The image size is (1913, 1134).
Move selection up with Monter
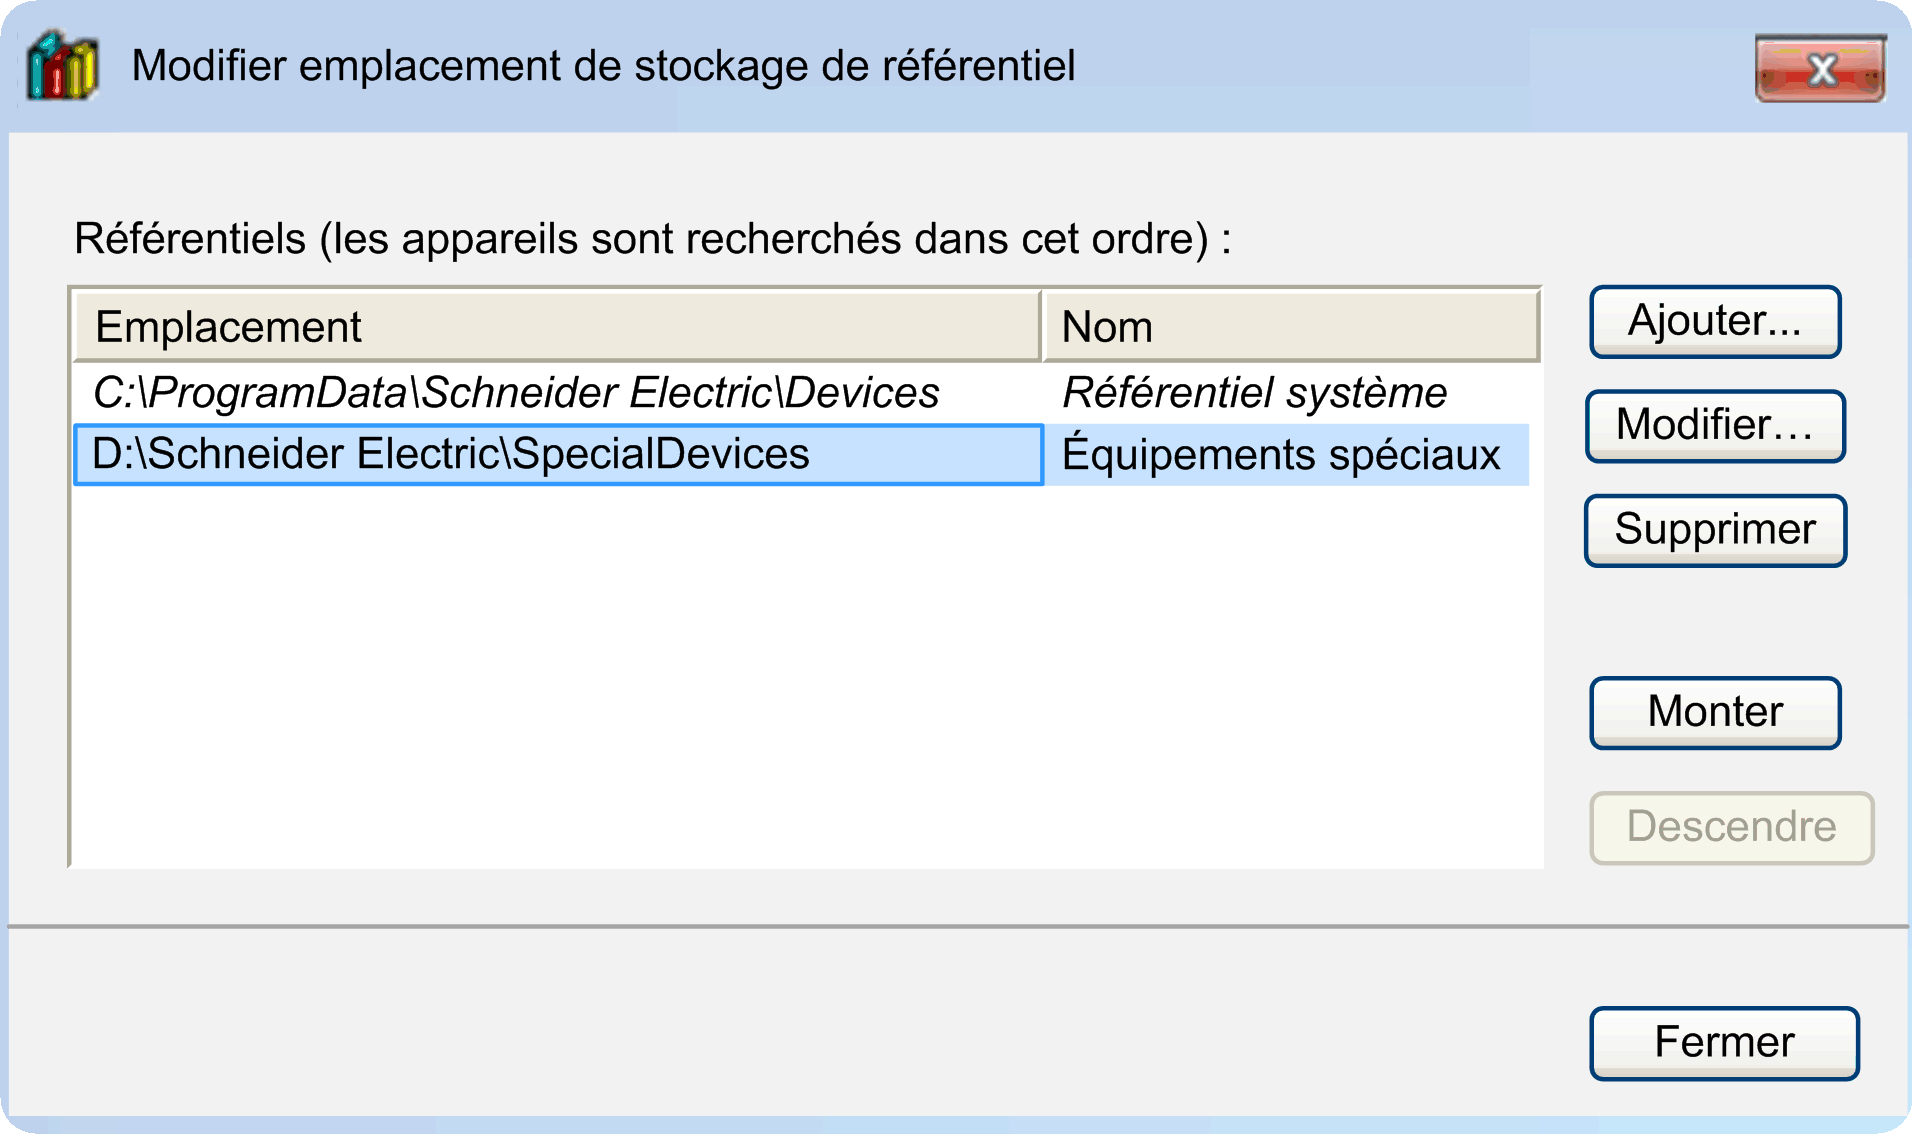pos(1715,712)
